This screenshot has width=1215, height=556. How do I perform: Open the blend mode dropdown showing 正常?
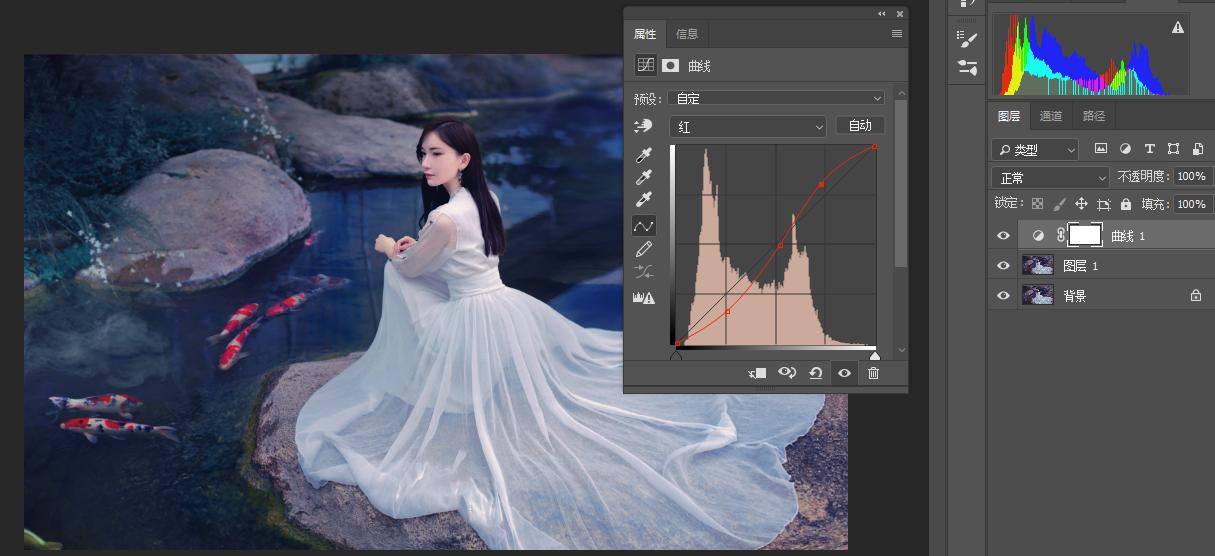tap(1050, 178)
